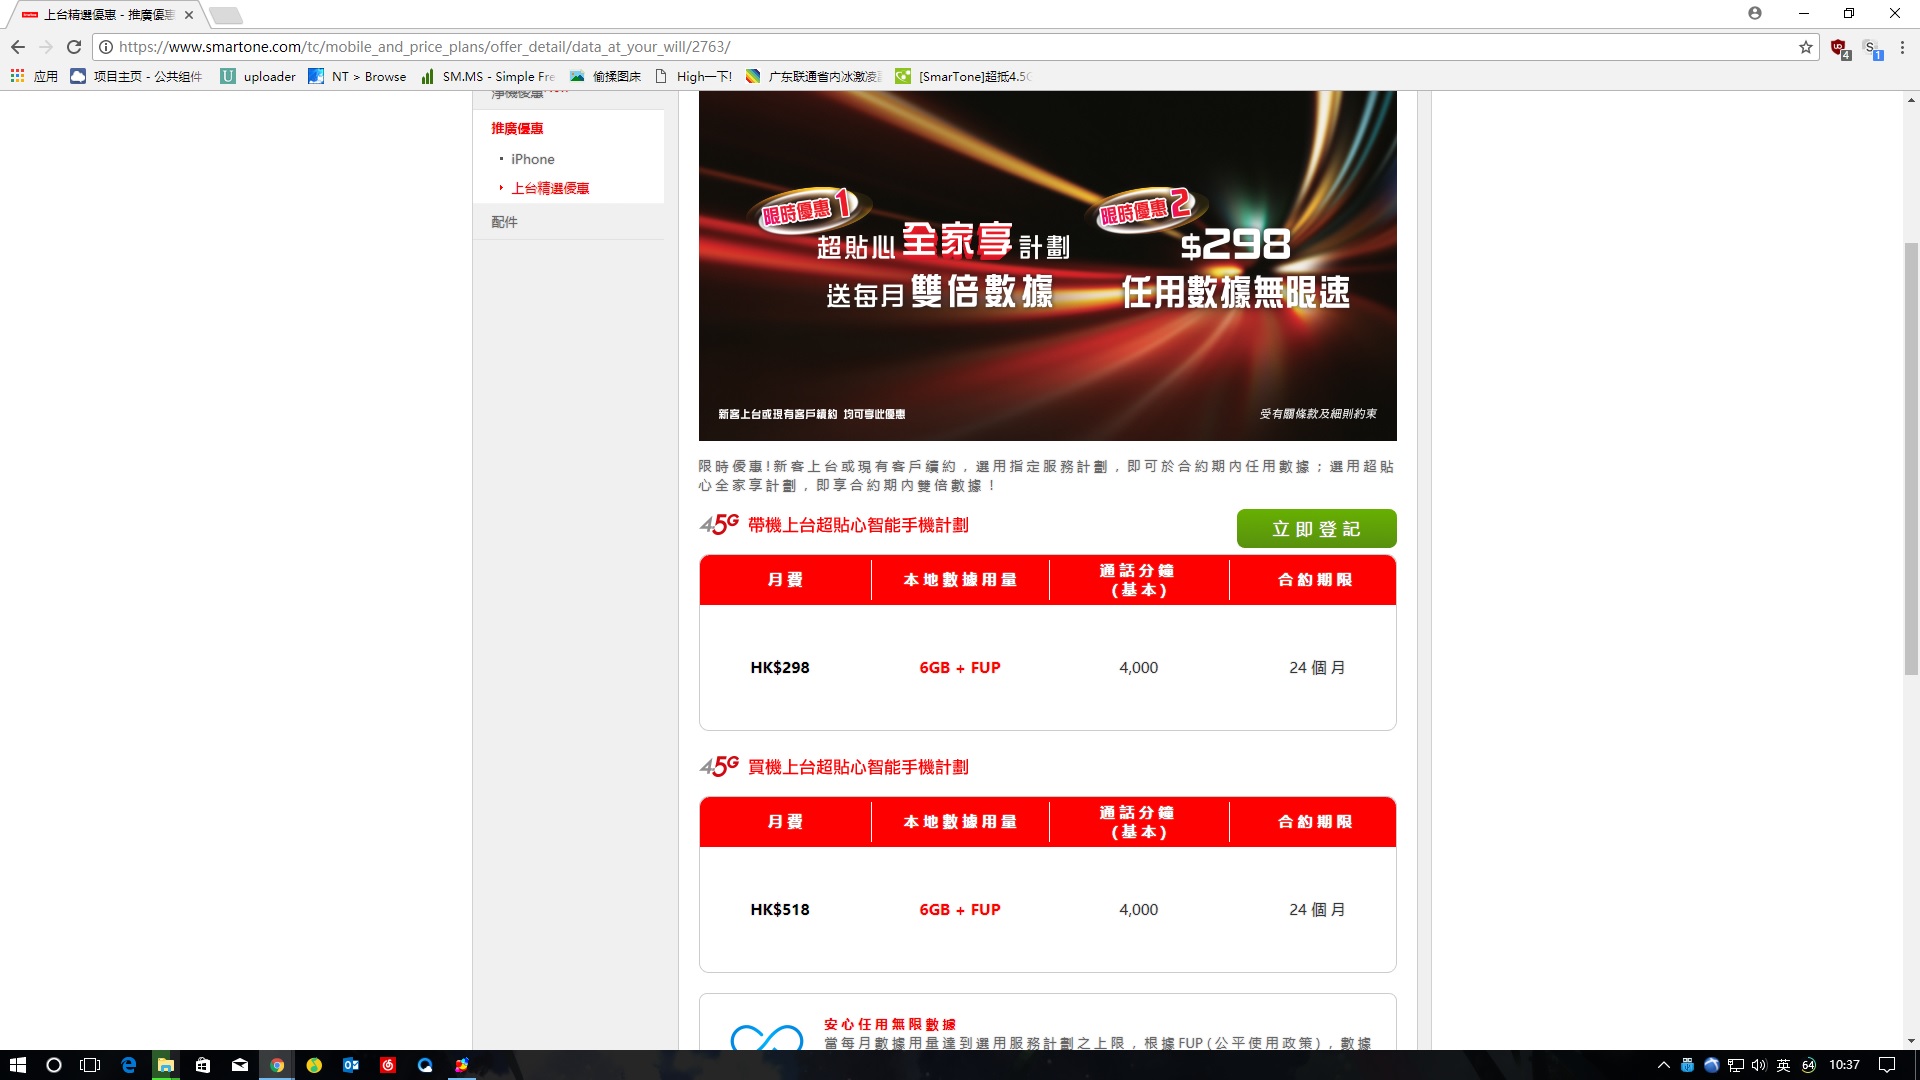Open the Chrome profile avatar icon

tap(1755, 13)
